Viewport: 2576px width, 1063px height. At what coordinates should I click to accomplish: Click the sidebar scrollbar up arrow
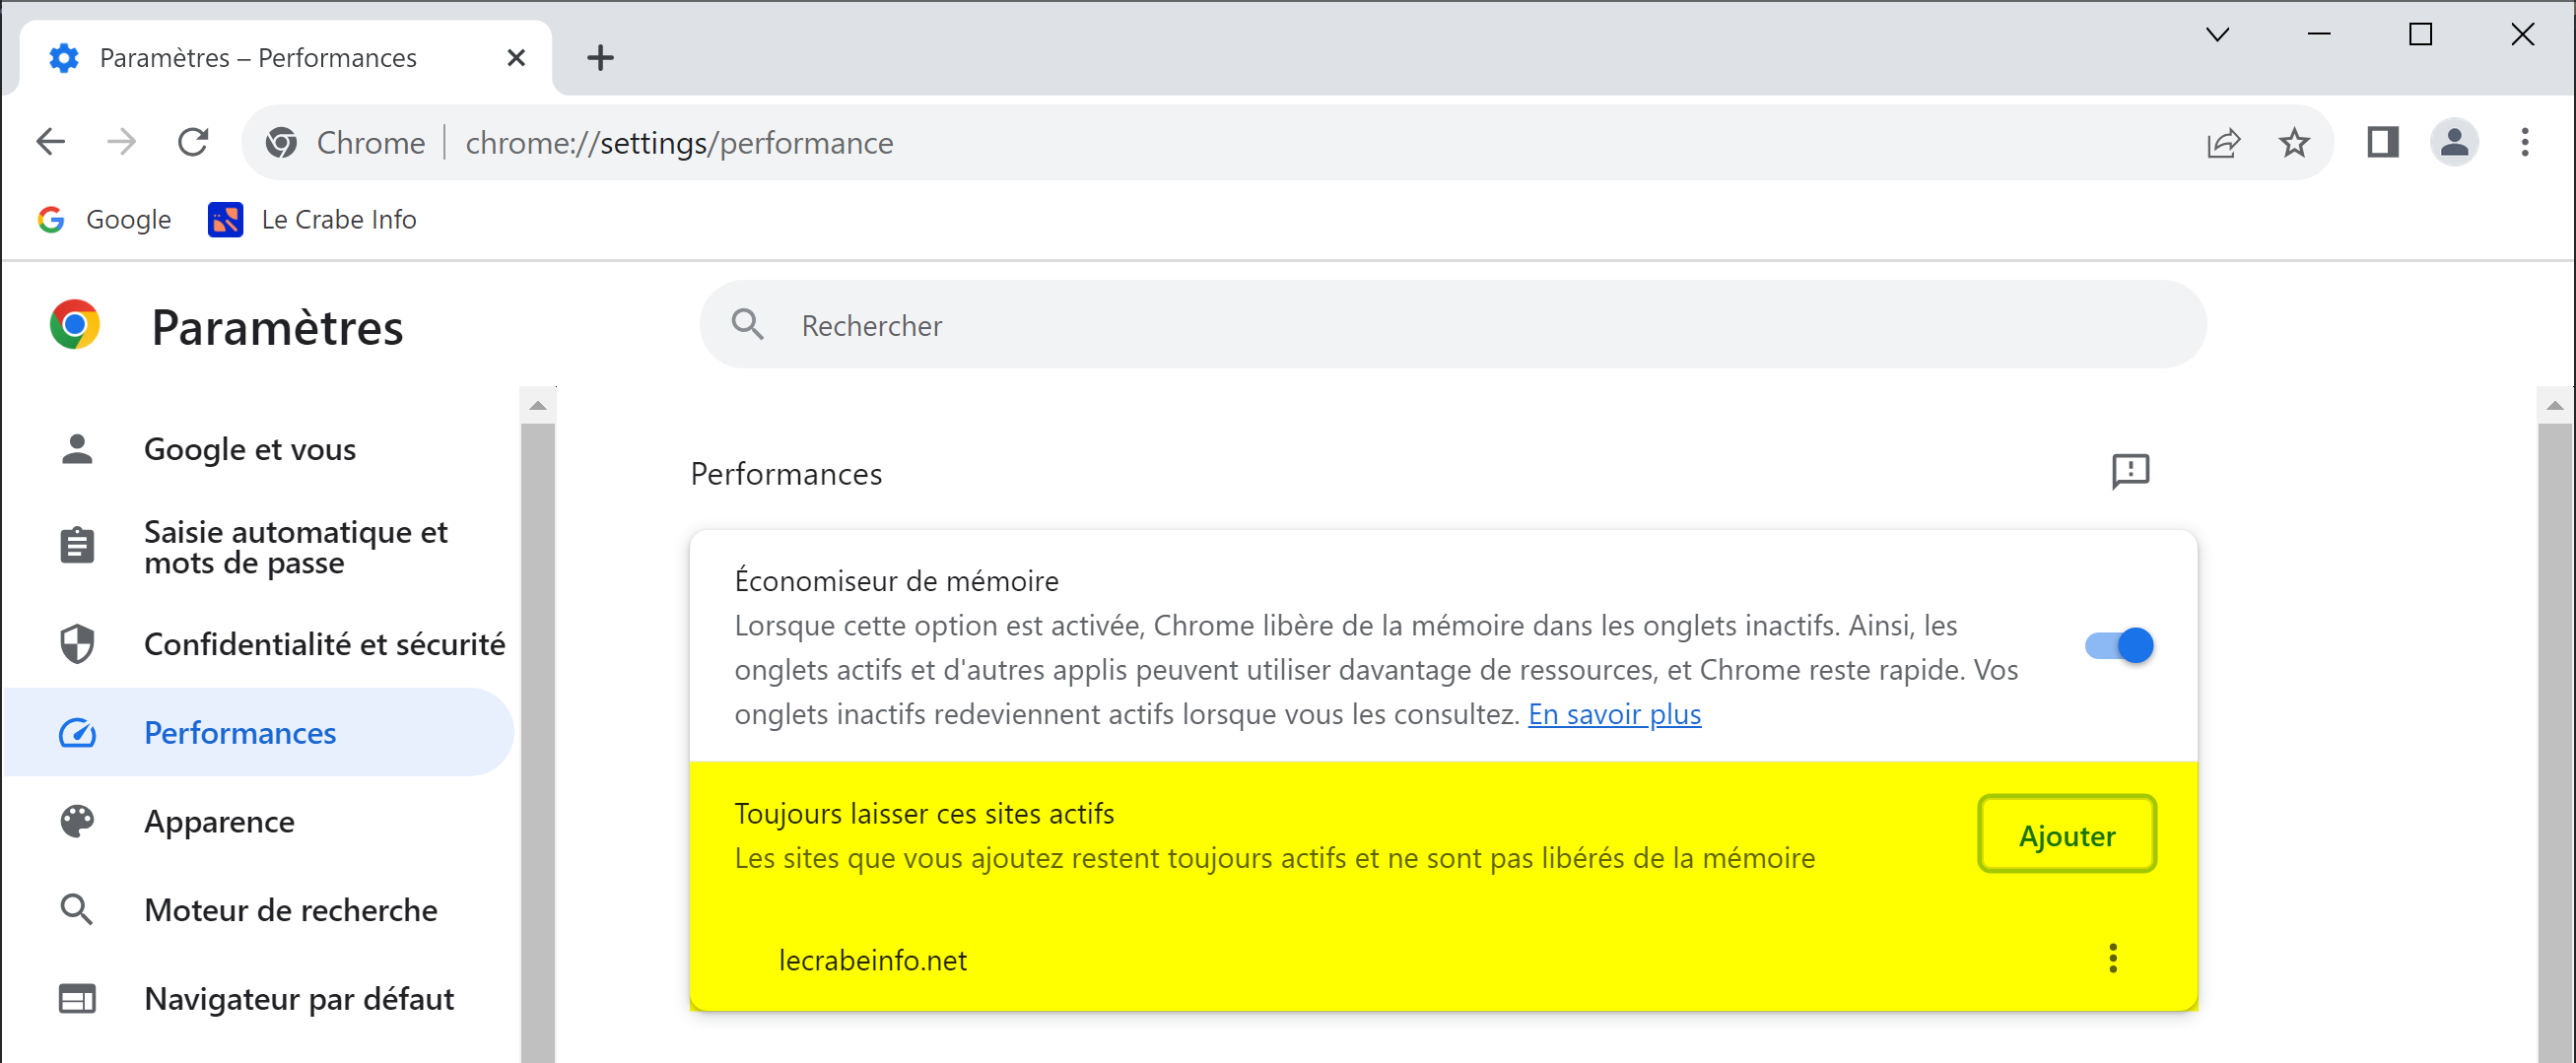(538, 406)
